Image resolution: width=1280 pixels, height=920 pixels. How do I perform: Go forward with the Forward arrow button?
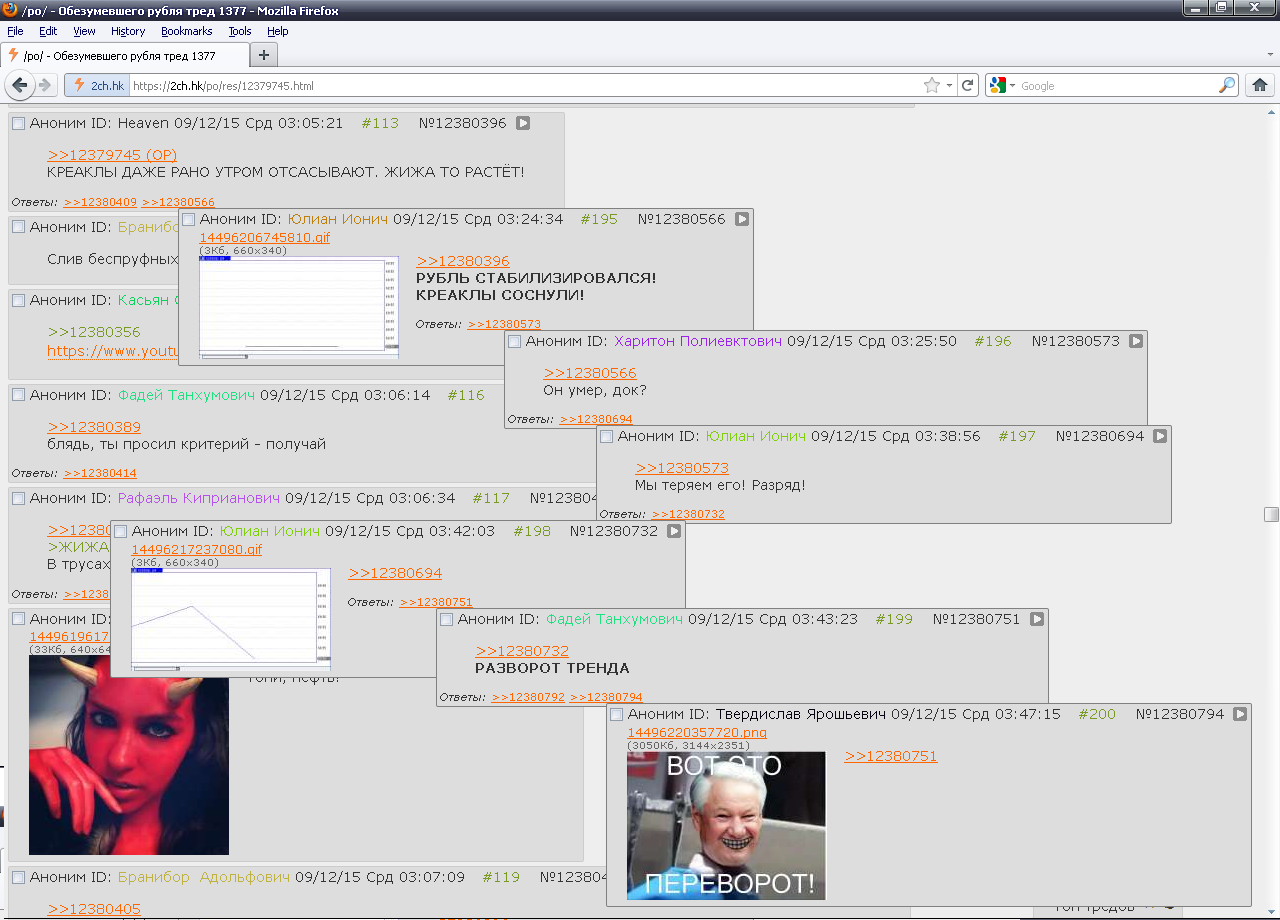[45, 85]
